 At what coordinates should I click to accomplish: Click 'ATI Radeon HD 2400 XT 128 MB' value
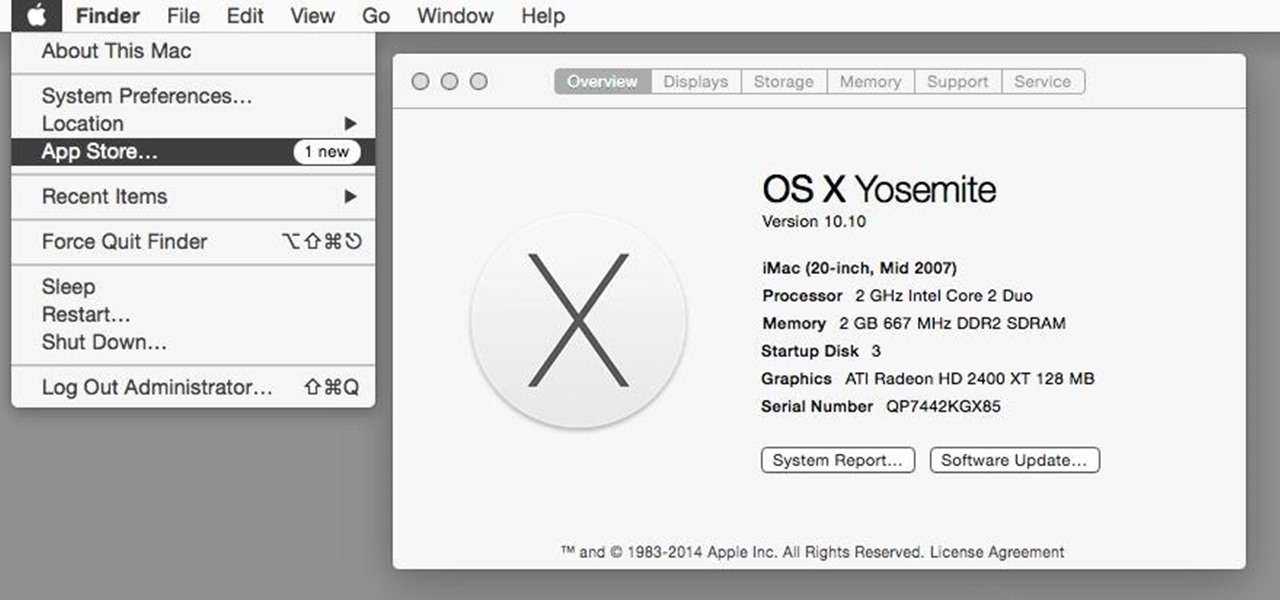970,379
